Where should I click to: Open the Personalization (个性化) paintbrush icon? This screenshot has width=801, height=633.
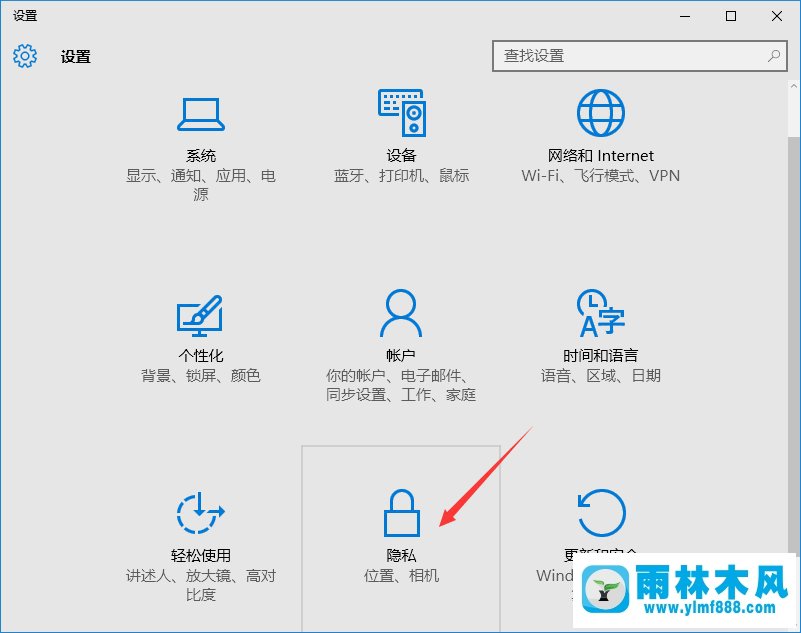(x=200, y=315)
